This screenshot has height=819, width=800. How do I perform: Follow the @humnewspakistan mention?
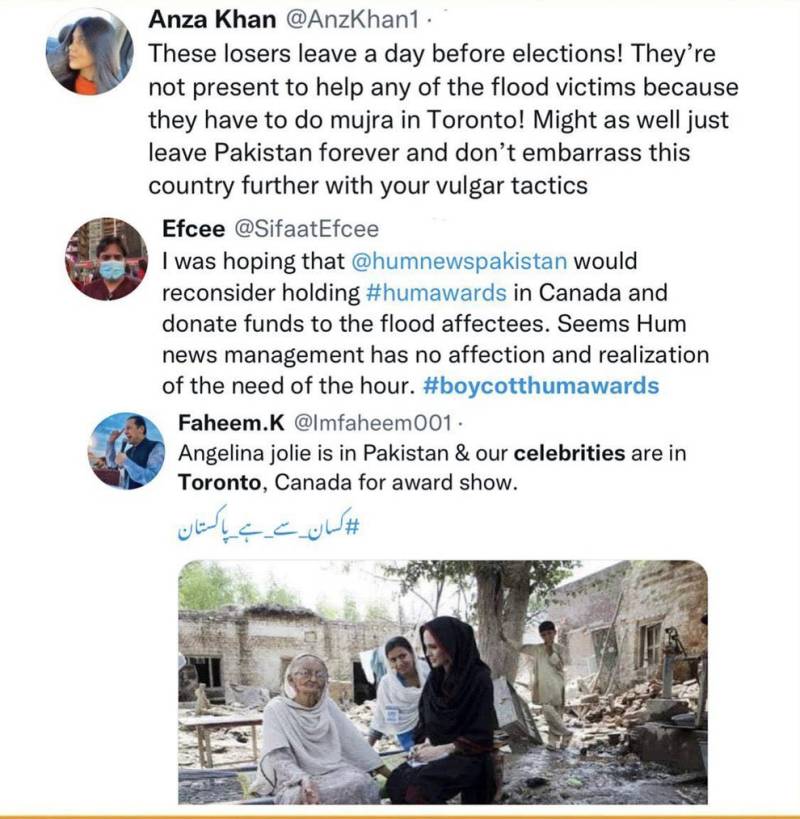click(x=459, y=261)
